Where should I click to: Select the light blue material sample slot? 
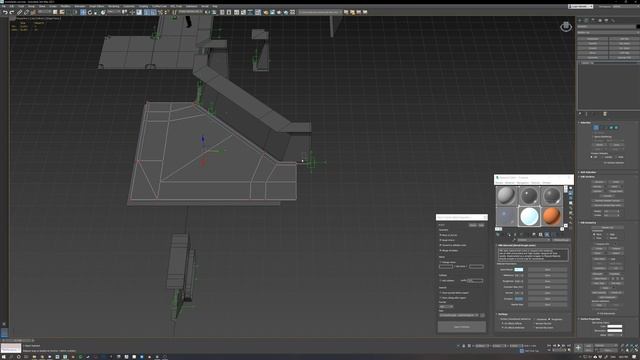529,216
